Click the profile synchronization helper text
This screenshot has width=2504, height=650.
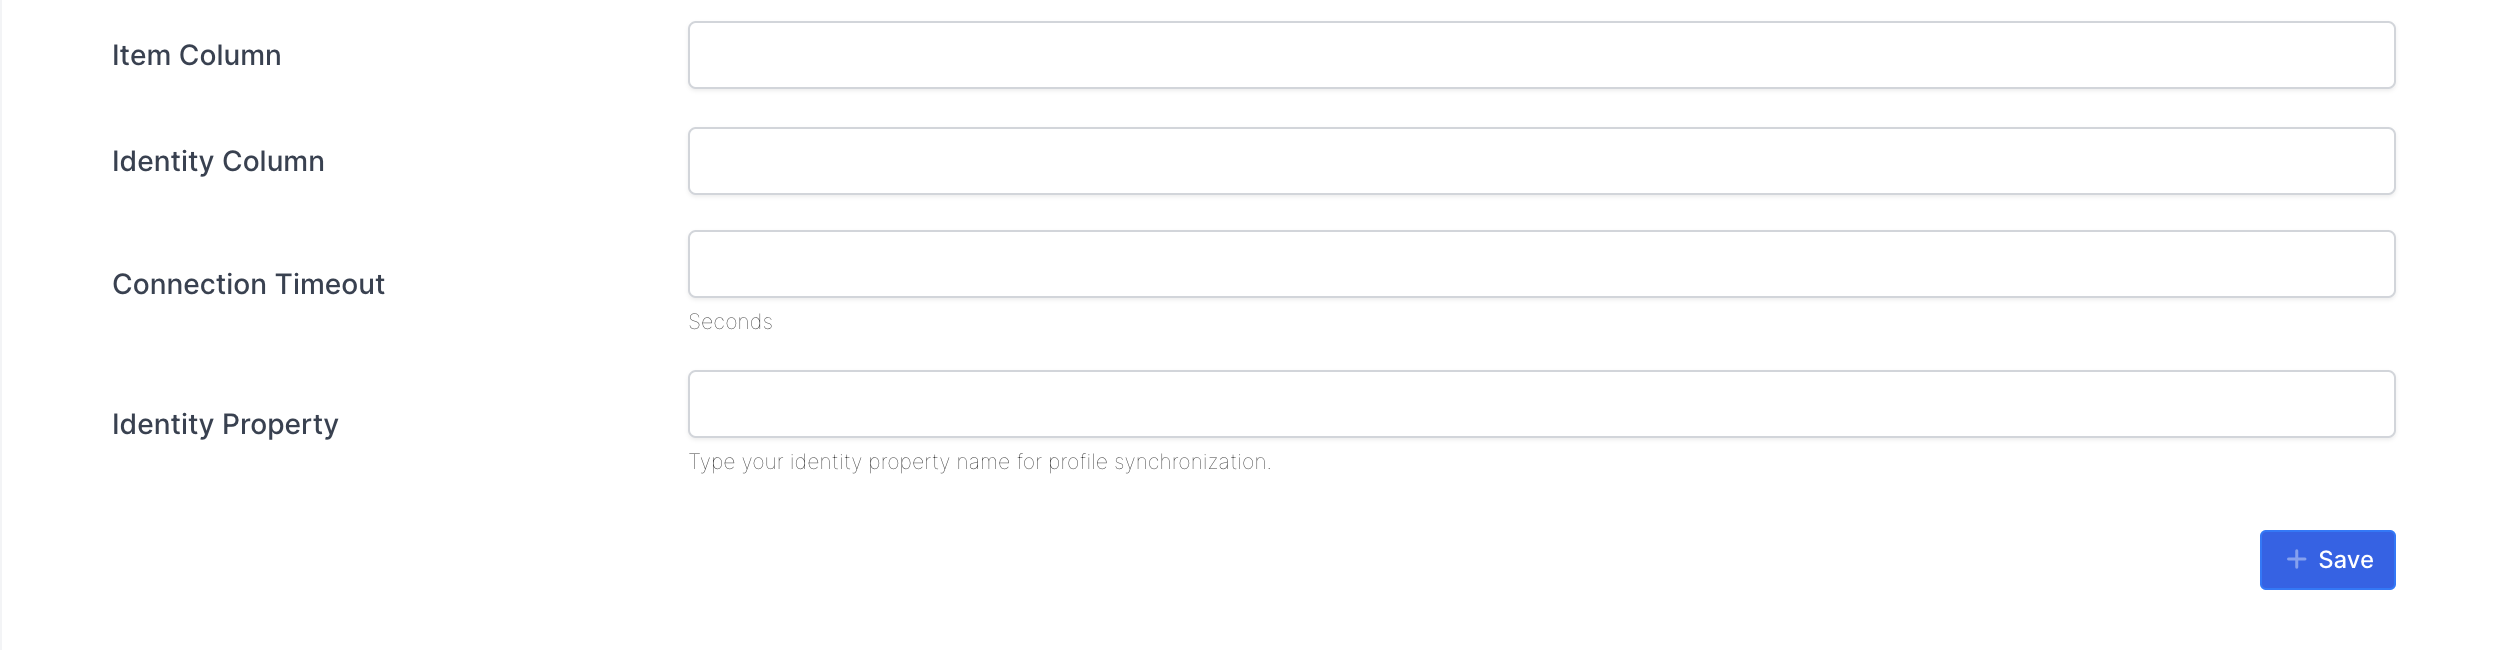[x=979, y=462]
